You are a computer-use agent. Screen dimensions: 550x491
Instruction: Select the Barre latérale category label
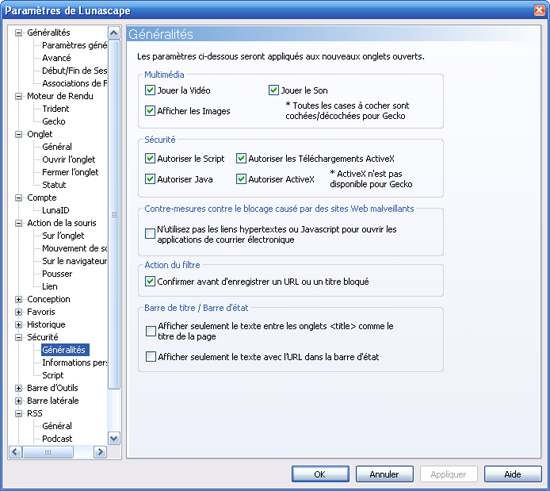pos(53,401)
